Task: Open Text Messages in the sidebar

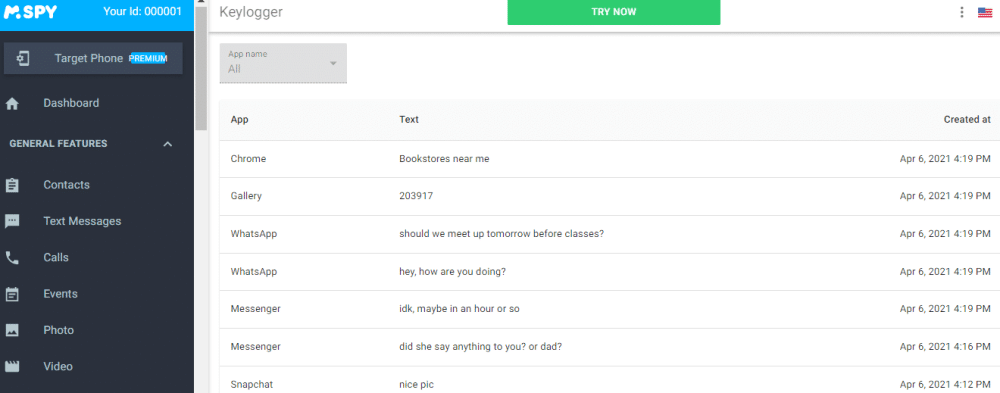Action: [82, 221]
